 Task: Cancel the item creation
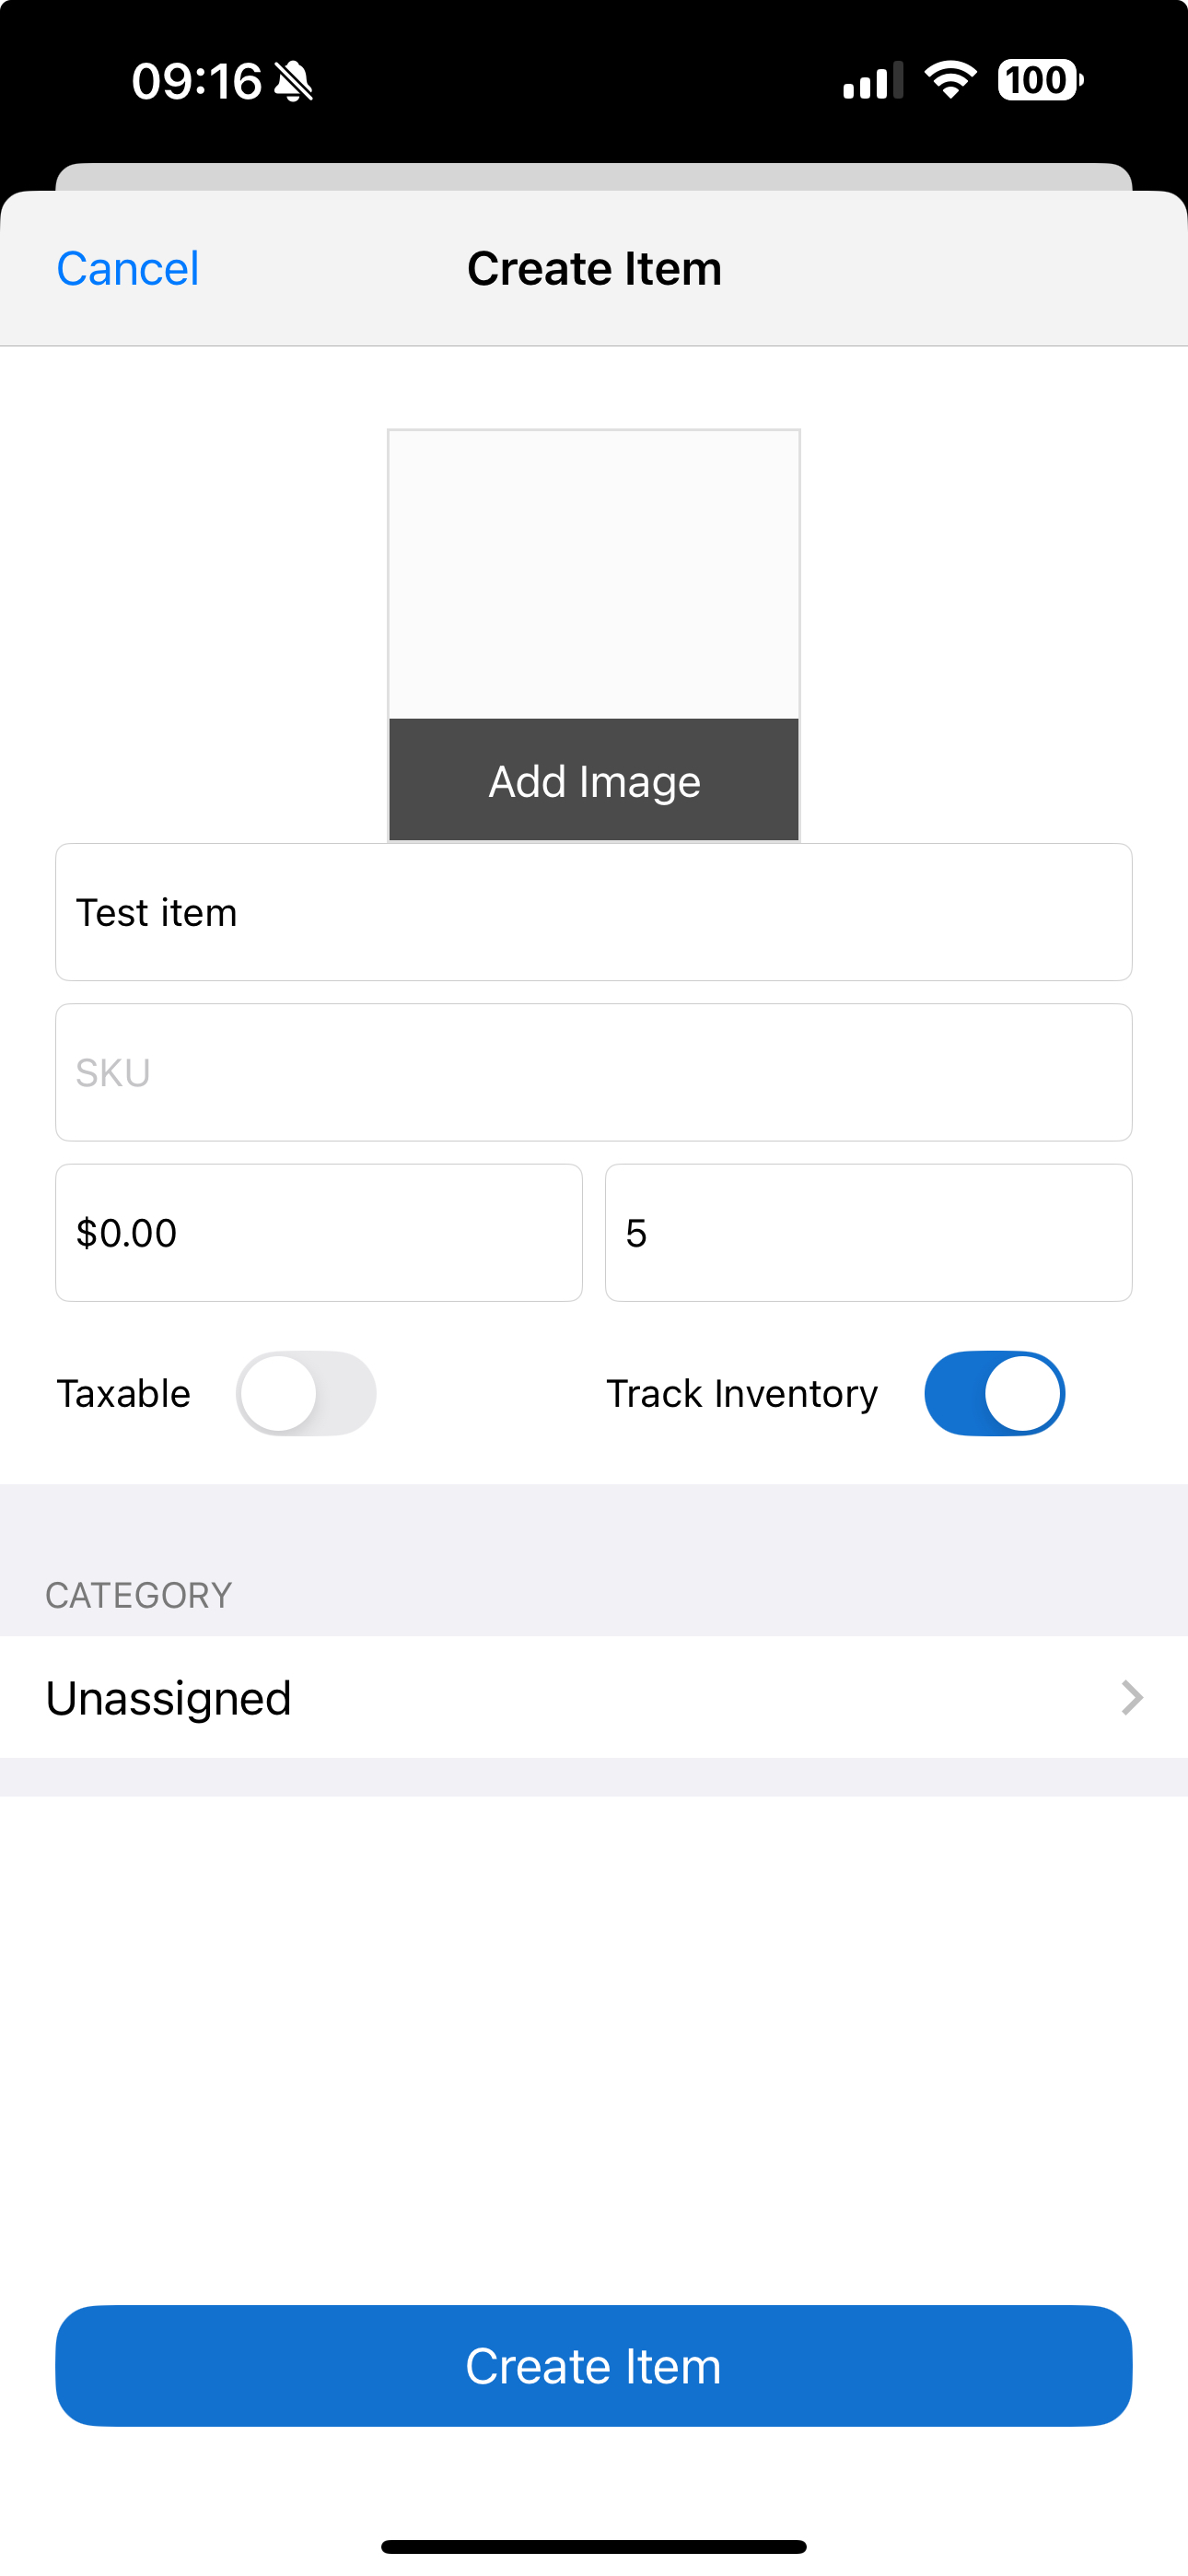[x=128, y=268]
